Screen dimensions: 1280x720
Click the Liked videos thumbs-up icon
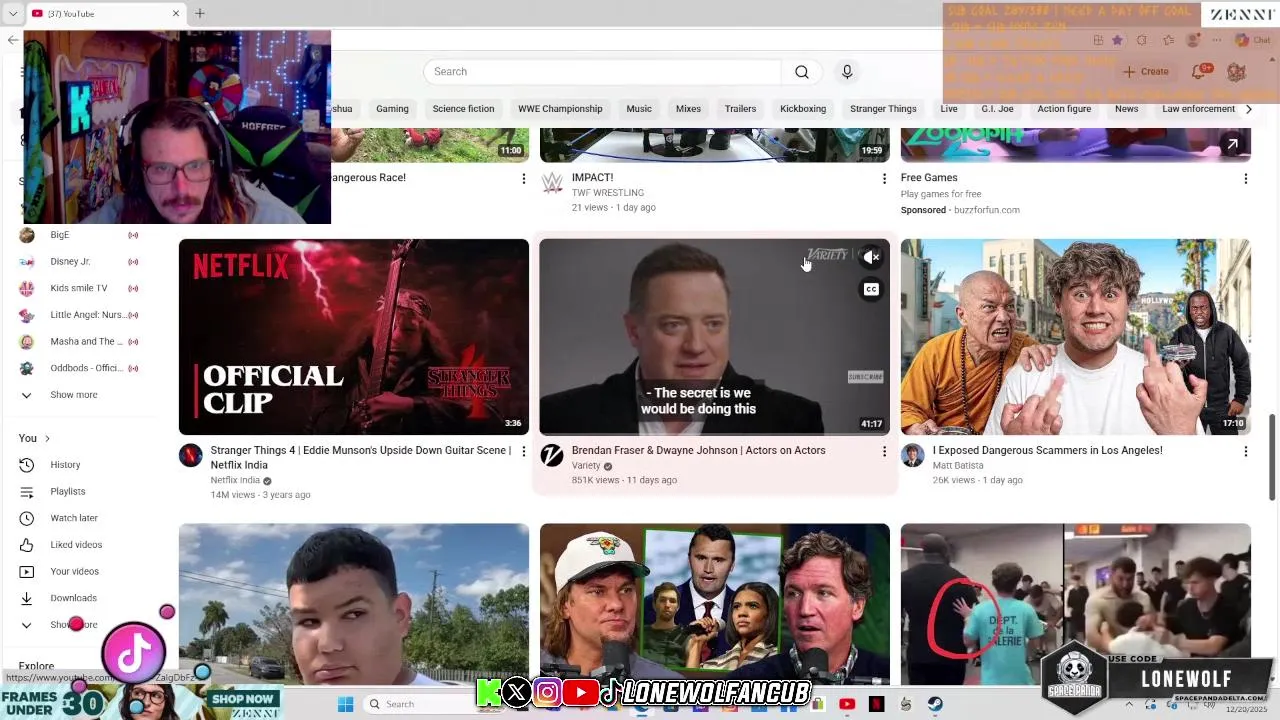(x=27, y=545)
